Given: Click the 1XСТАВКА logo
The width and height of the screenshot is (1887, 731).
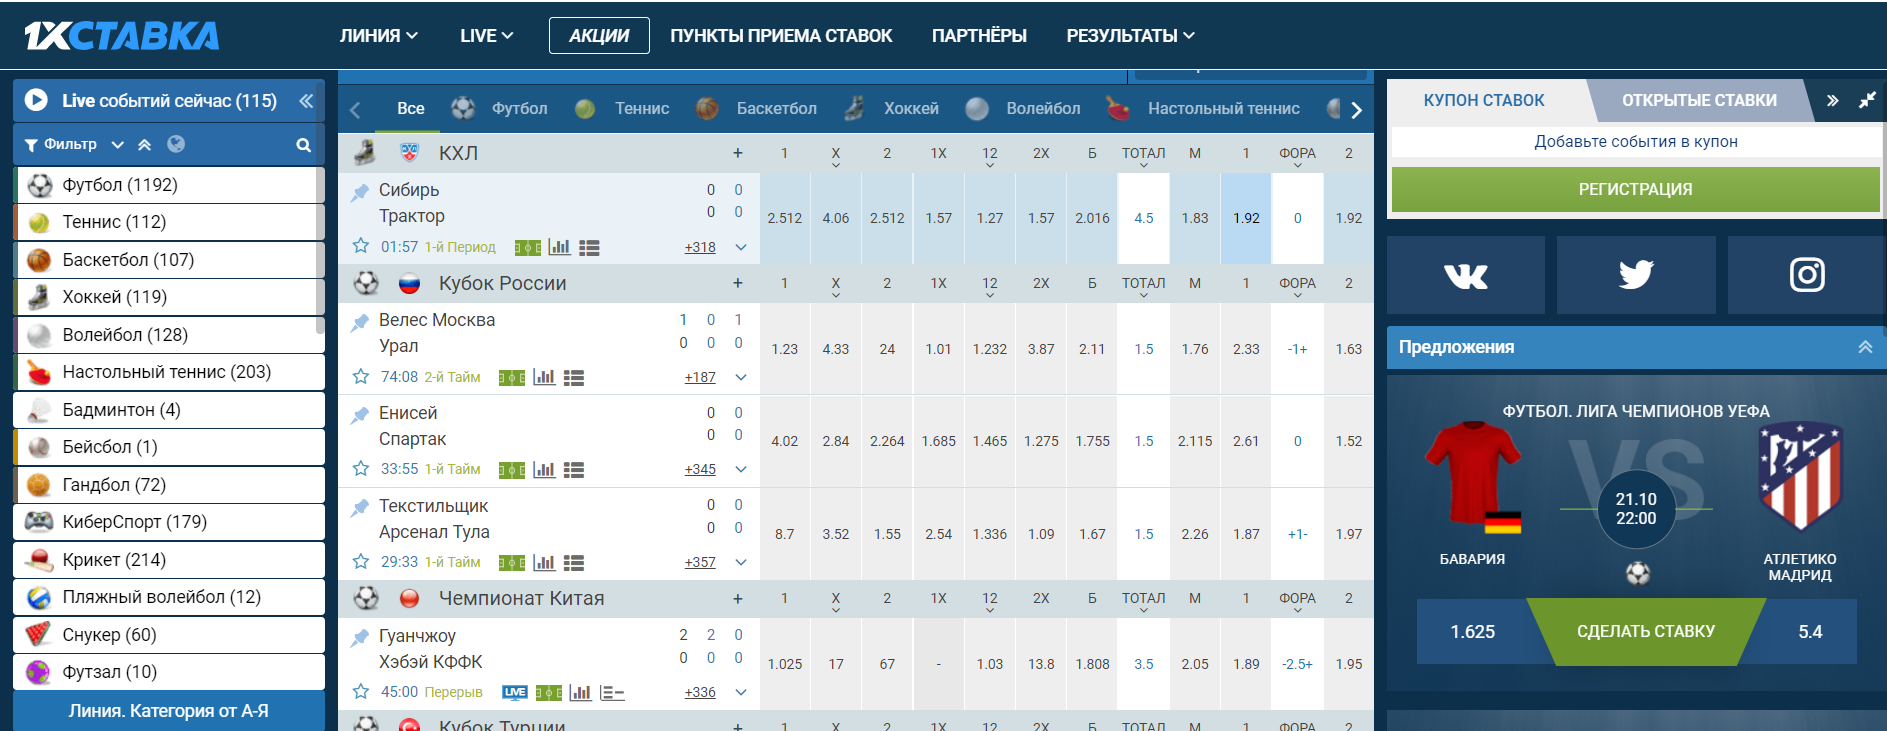Looking at the screenshot, I should click(121, 35).
